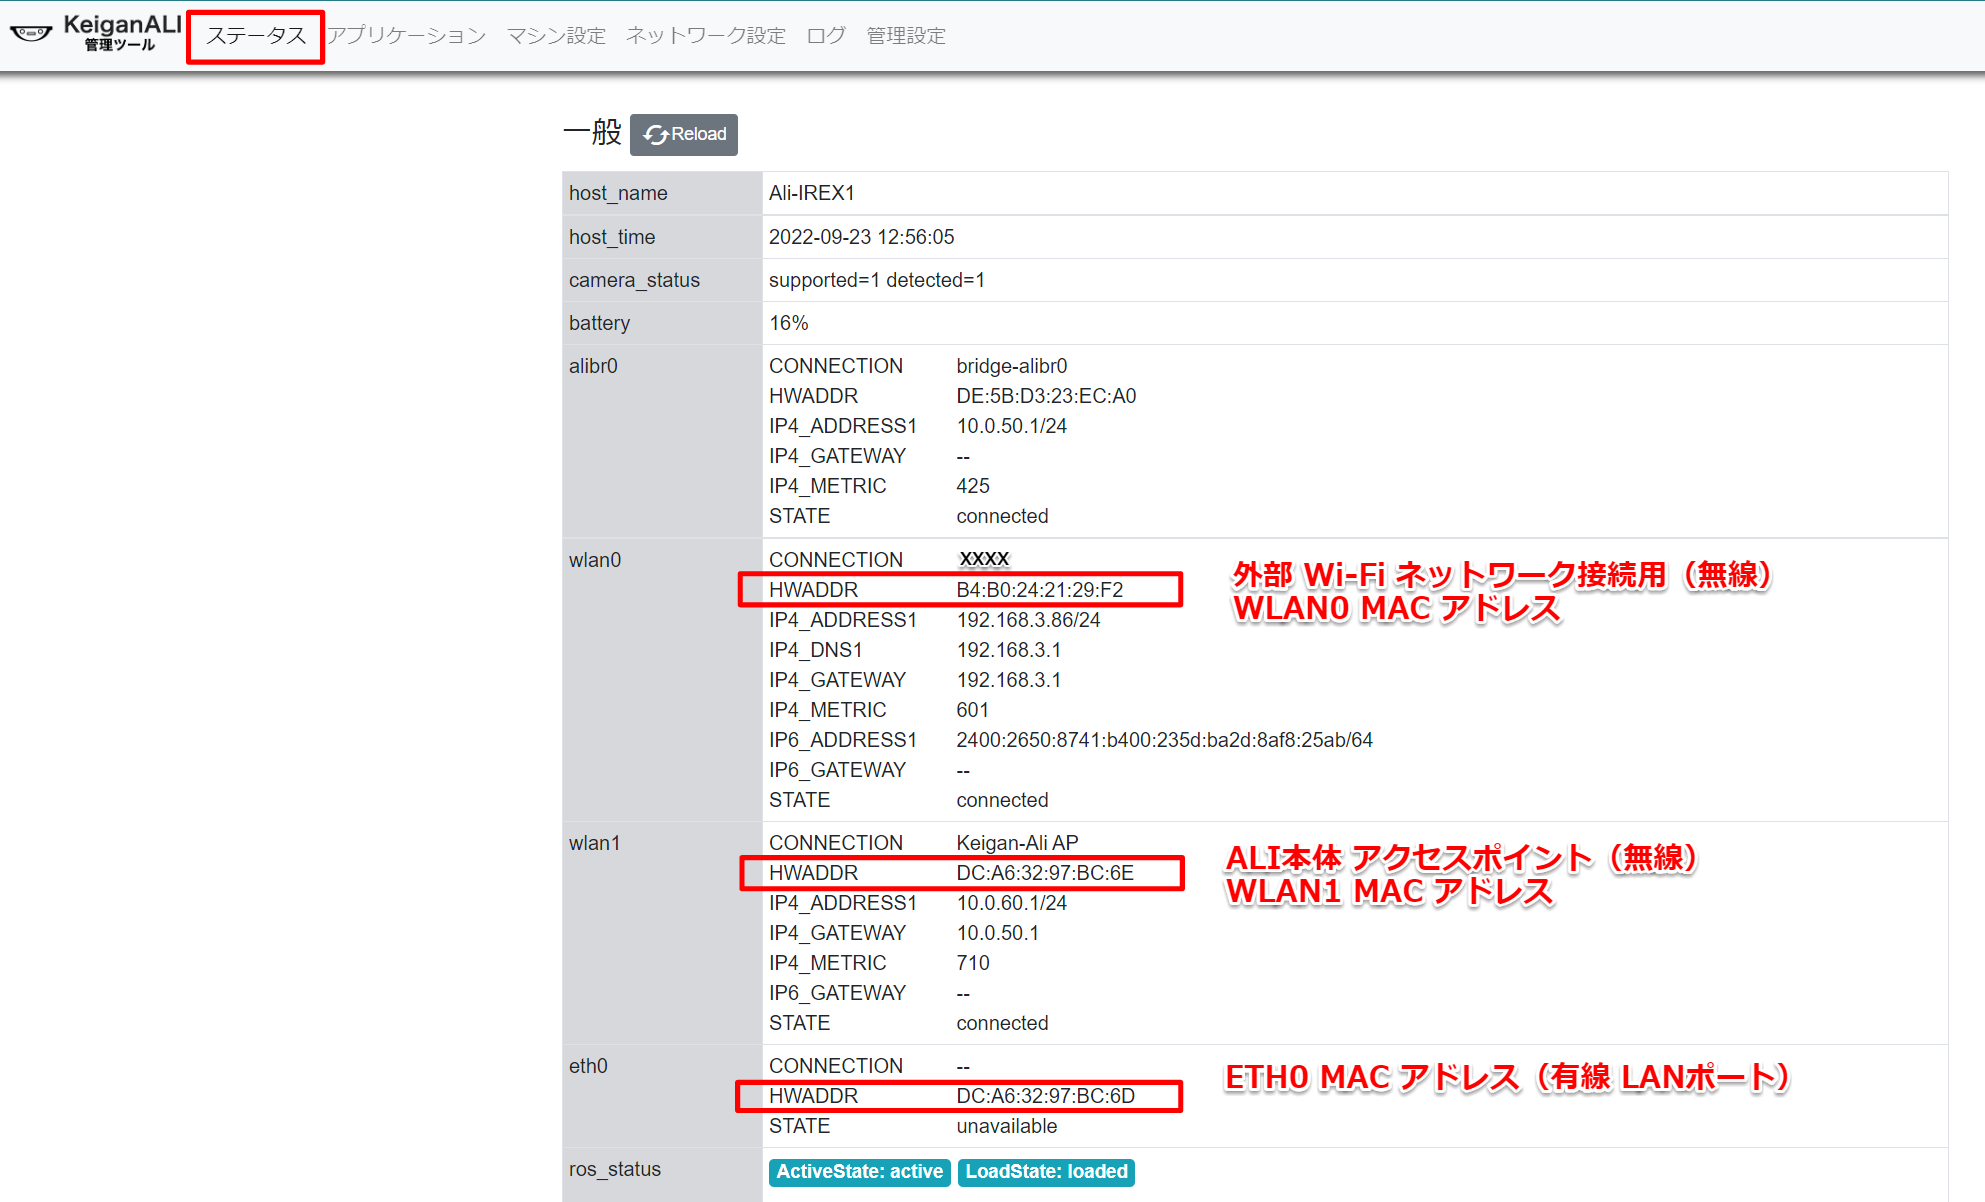Click the KeiganALI robot logo icon
The width and height of the screenshot is (1985, 1202).
point(31,34)
